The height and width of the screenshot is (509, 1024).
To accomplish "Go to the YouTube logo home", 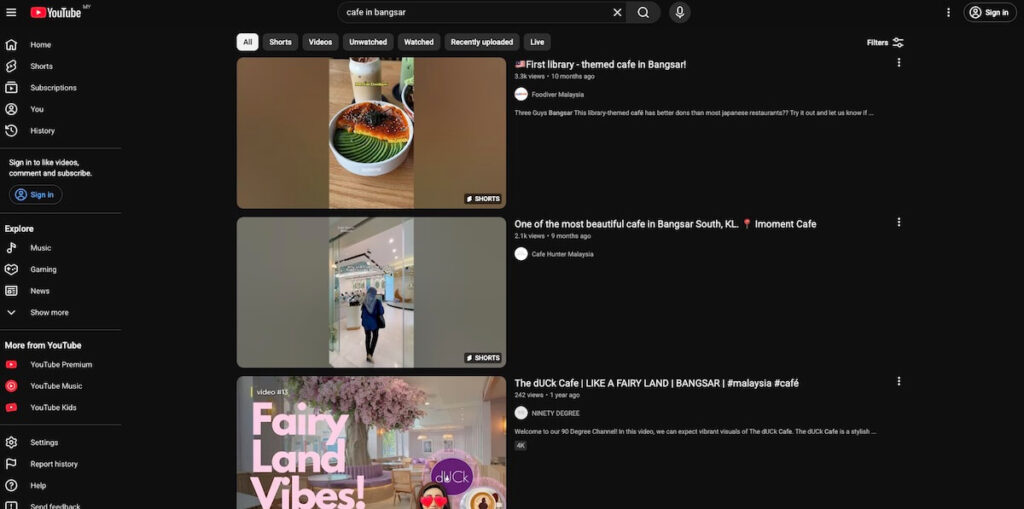I will click(x=56, y=12).
